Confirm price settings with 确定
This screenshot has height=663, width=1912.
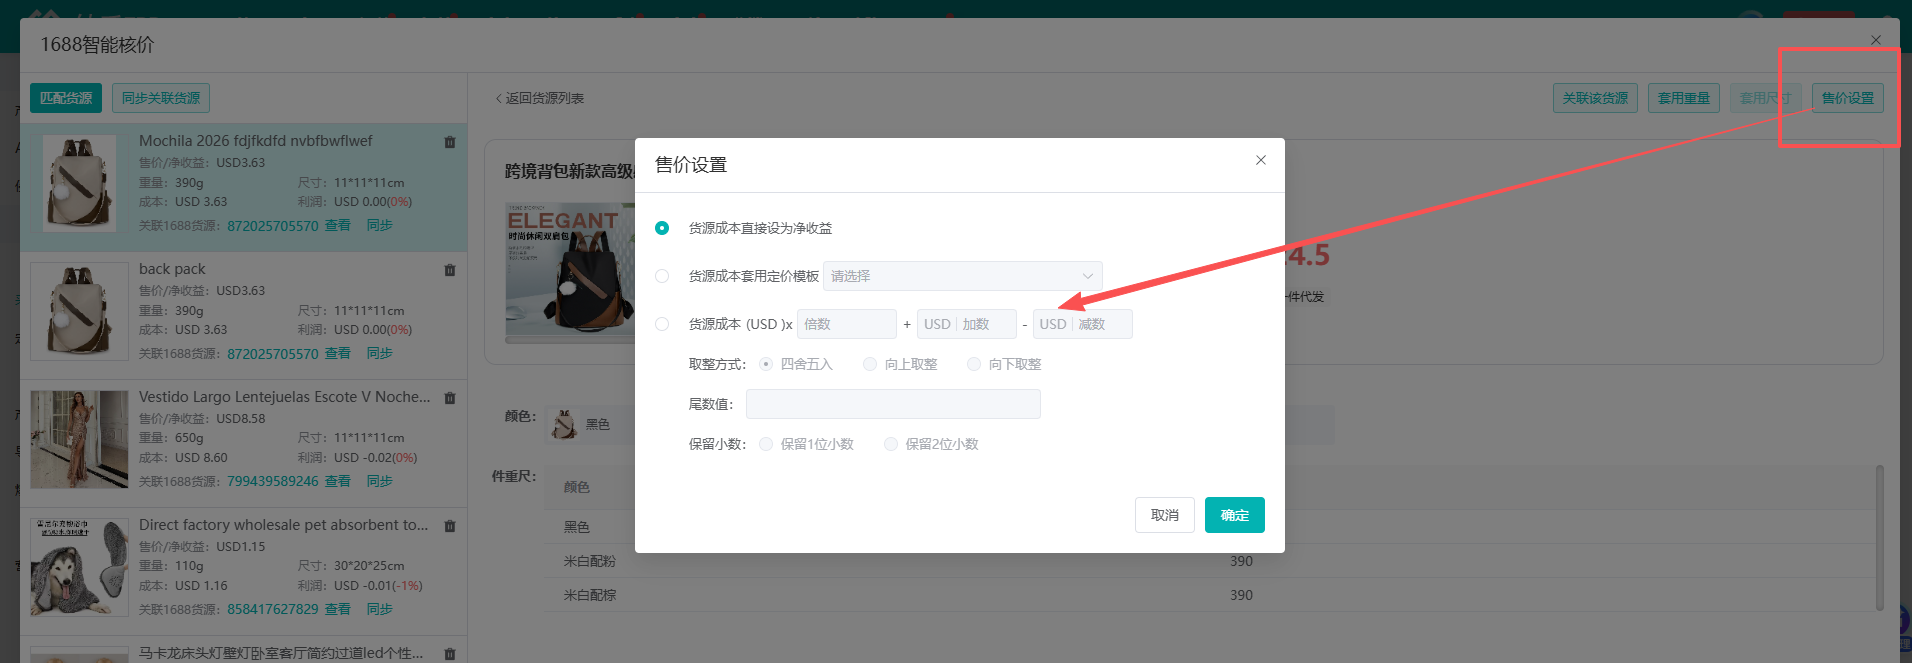1235,515
